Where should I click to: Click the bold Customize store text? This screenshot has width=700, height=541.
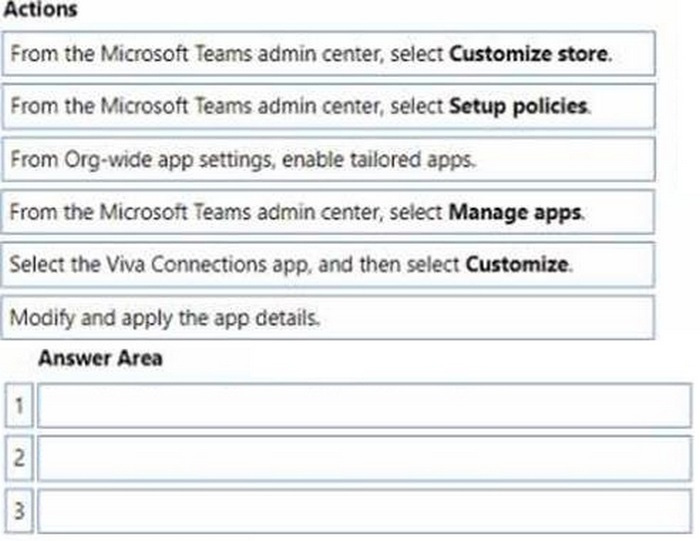click(529, 54)
